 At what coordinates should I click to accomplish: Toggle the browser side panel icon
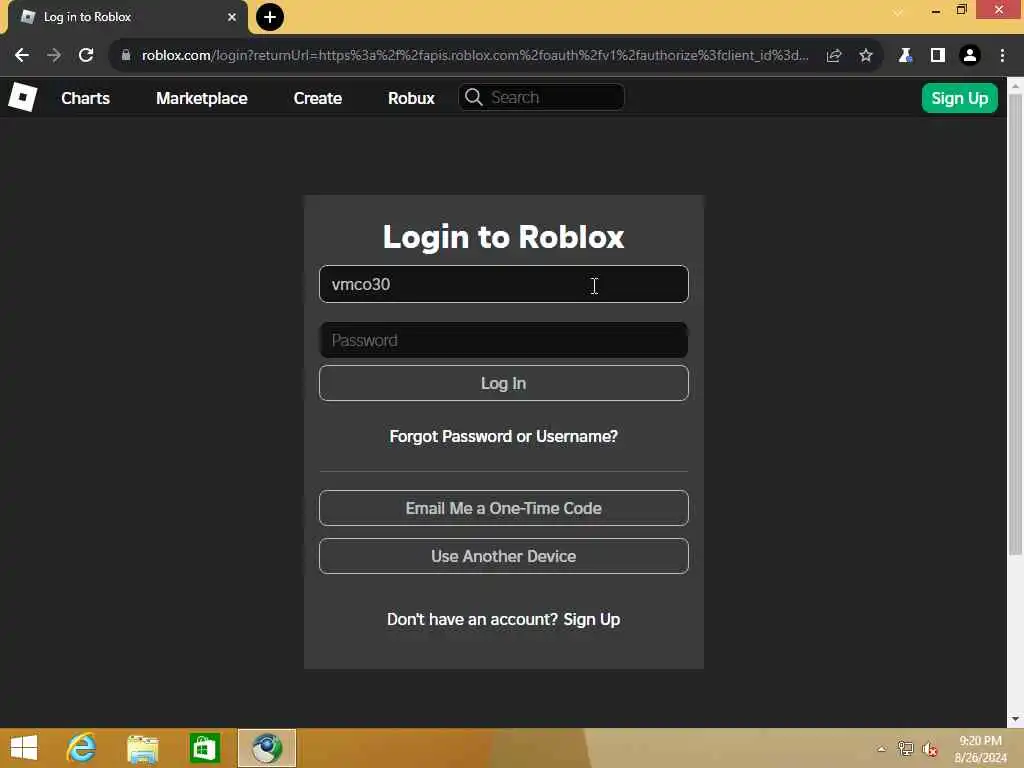pos(938,56)
